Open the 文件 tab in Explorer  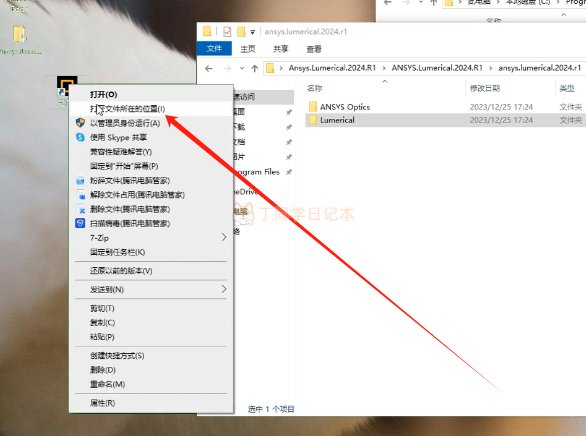tap(214, 49)
